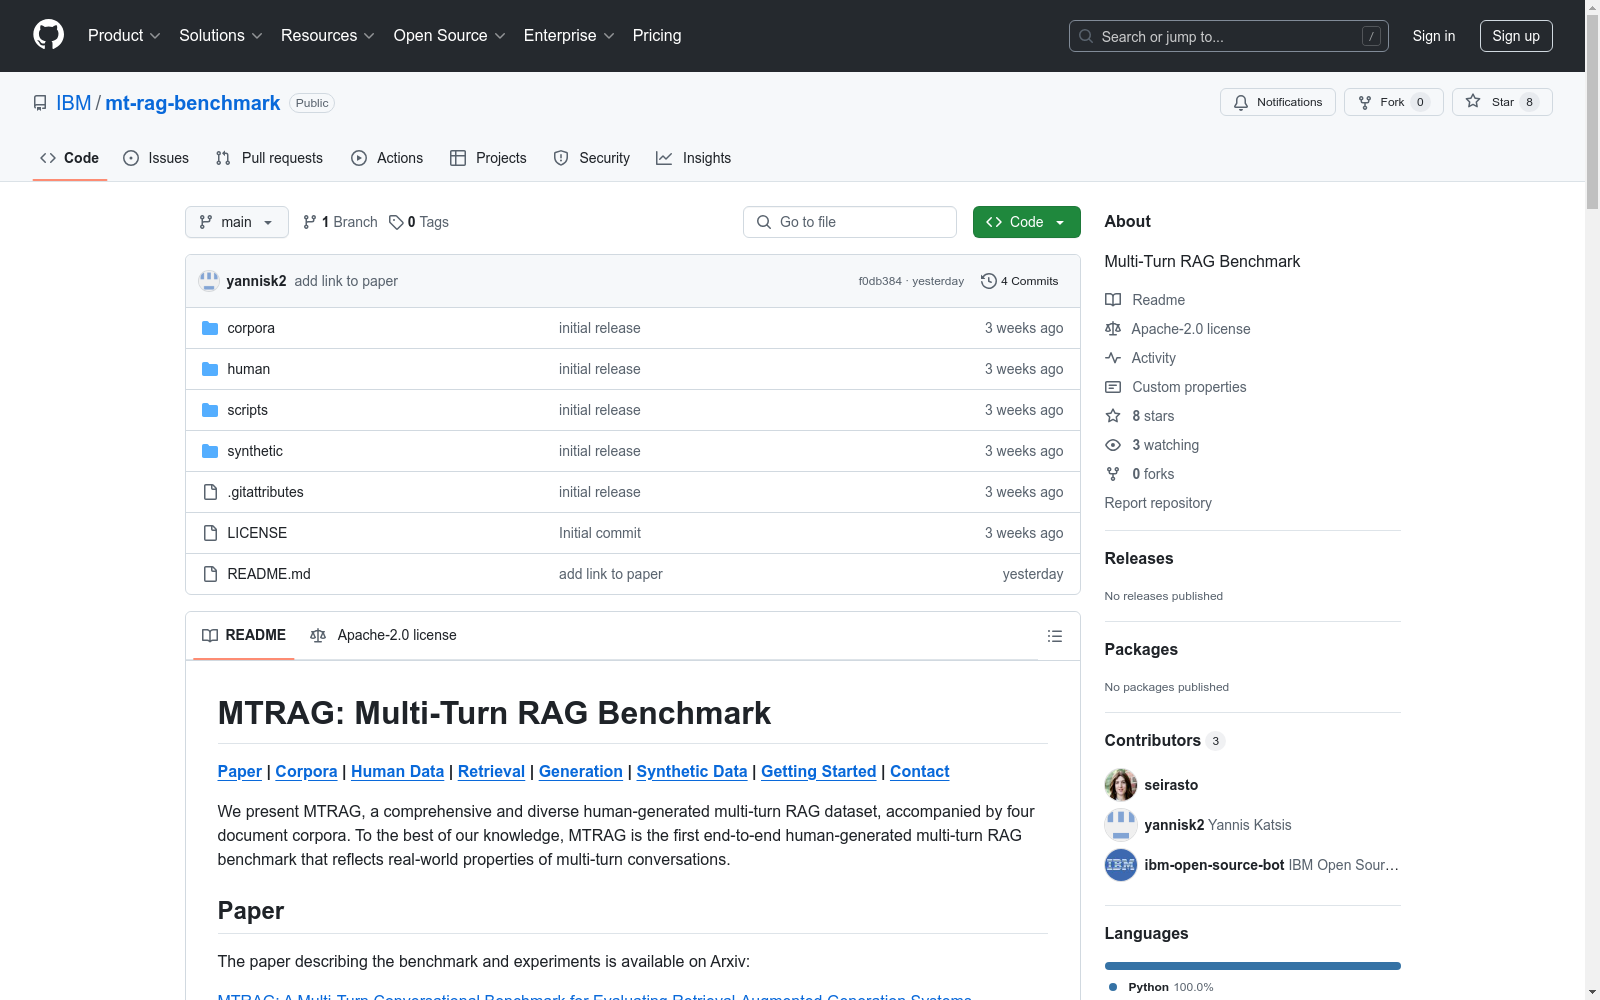Open the Projects tab
The image size is (1600, 1000).
[488, 158]
